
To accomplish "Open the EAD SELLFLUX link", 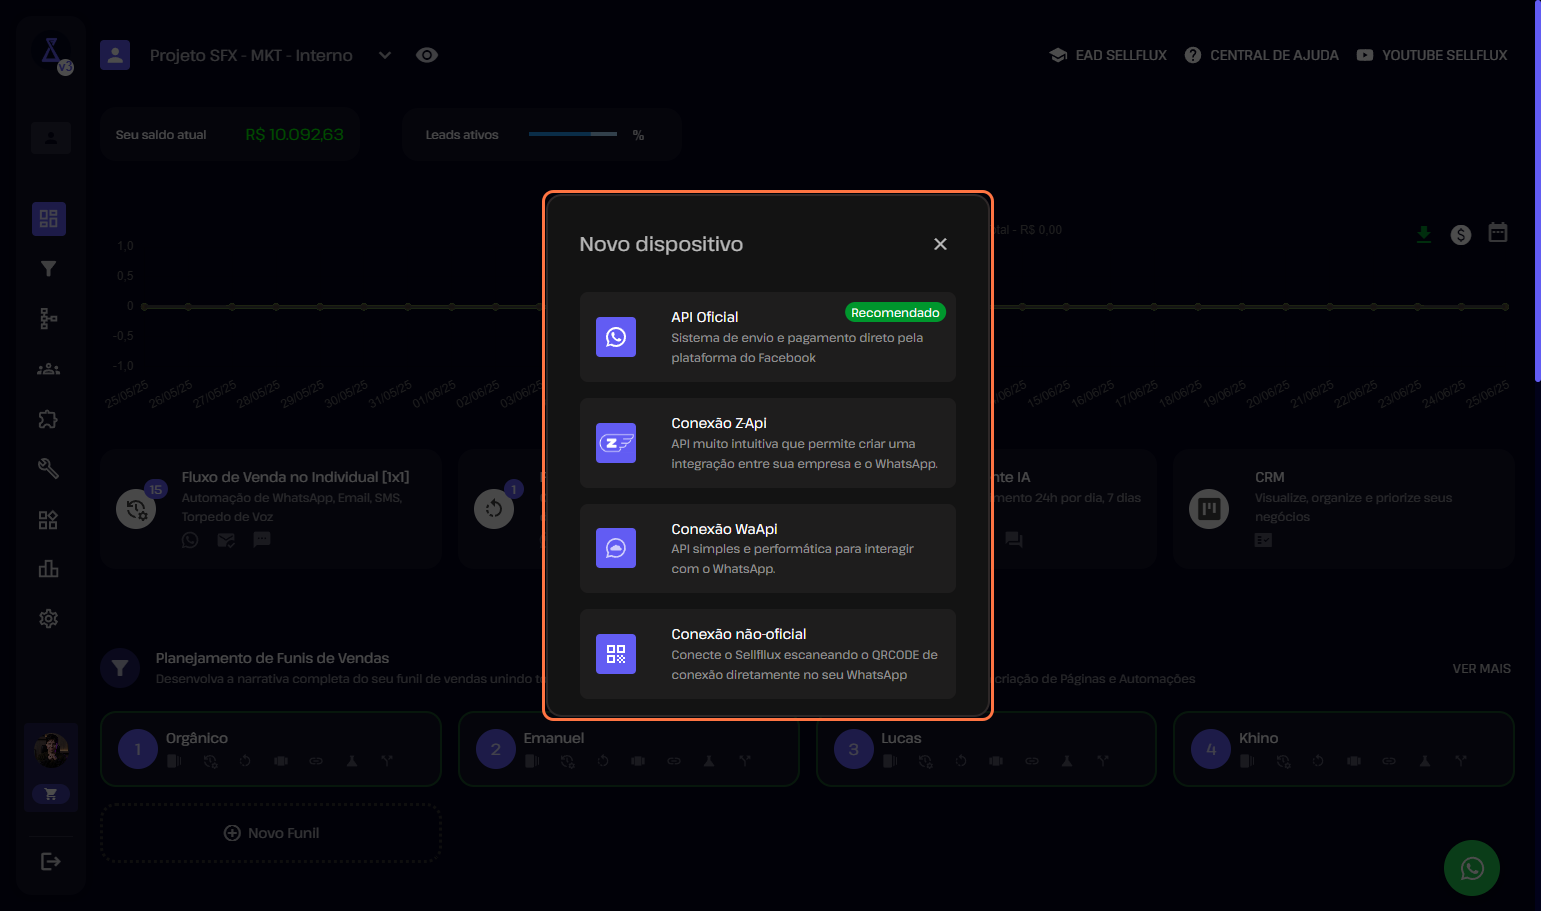I will [1108, 55].
